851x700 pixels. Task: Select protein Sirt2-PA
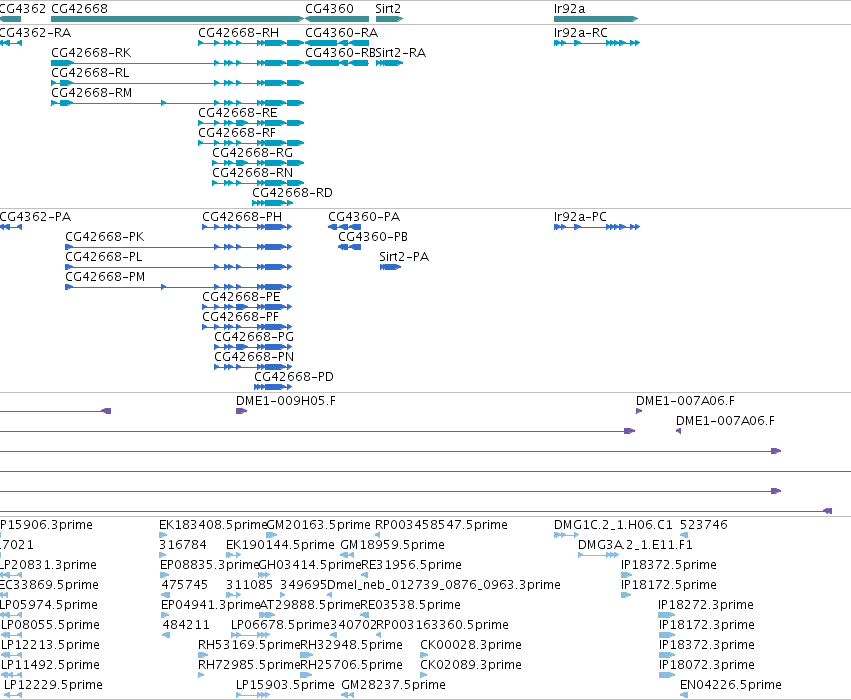pyautogui.click(x=404, y=257)
